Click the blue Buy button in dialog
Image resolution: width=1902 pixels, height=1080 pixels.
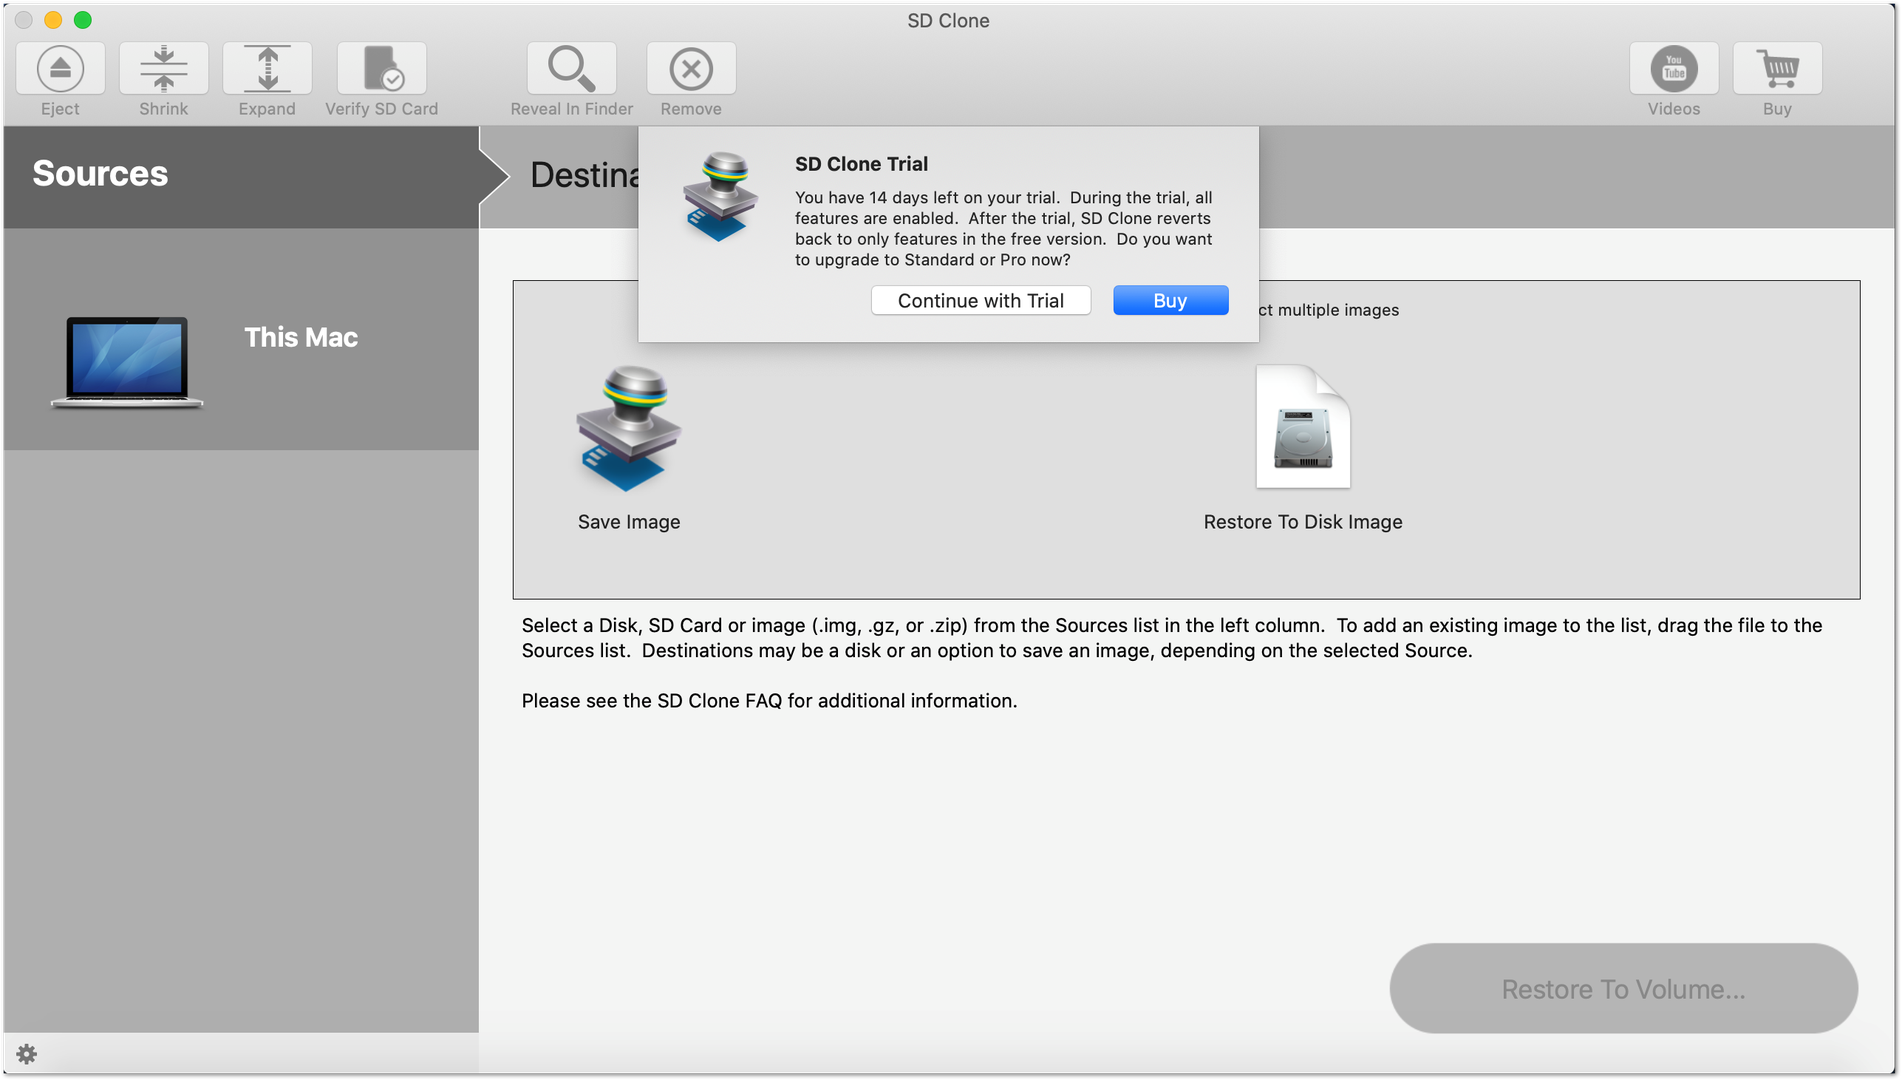click(1170, 301)
